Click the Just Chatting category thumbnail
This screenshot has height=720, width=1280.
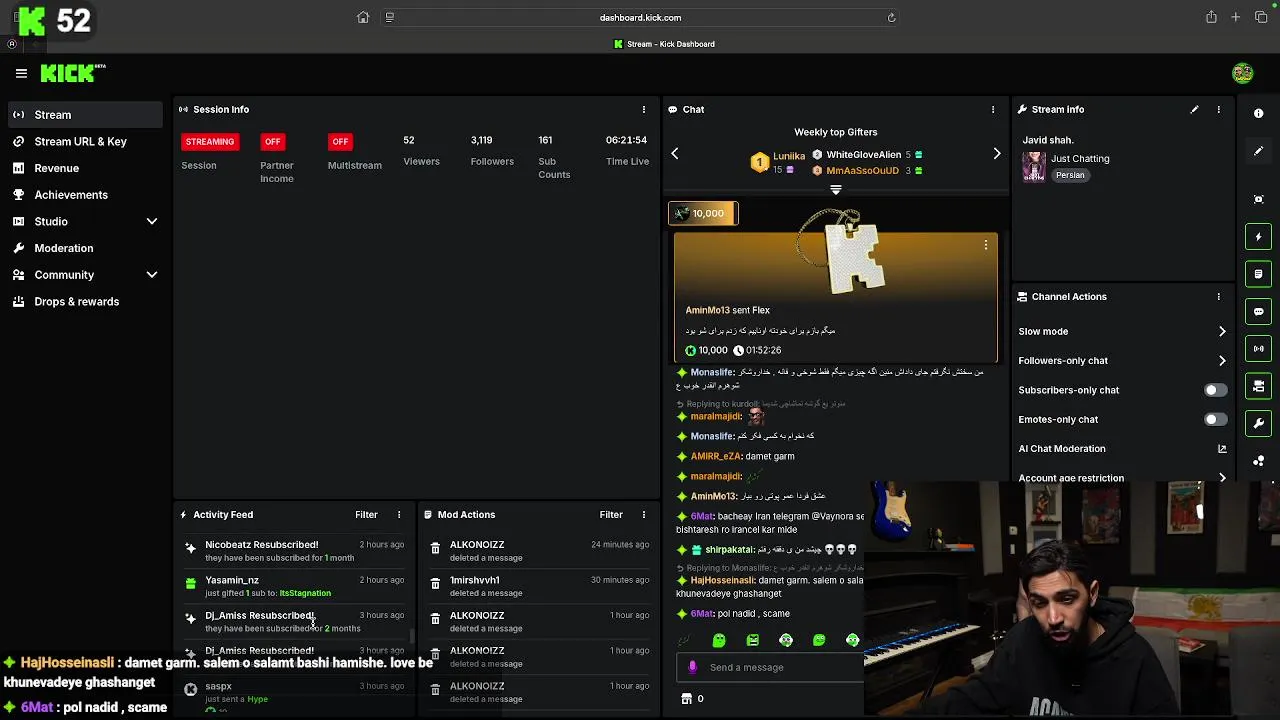[x=1034, y=166]
